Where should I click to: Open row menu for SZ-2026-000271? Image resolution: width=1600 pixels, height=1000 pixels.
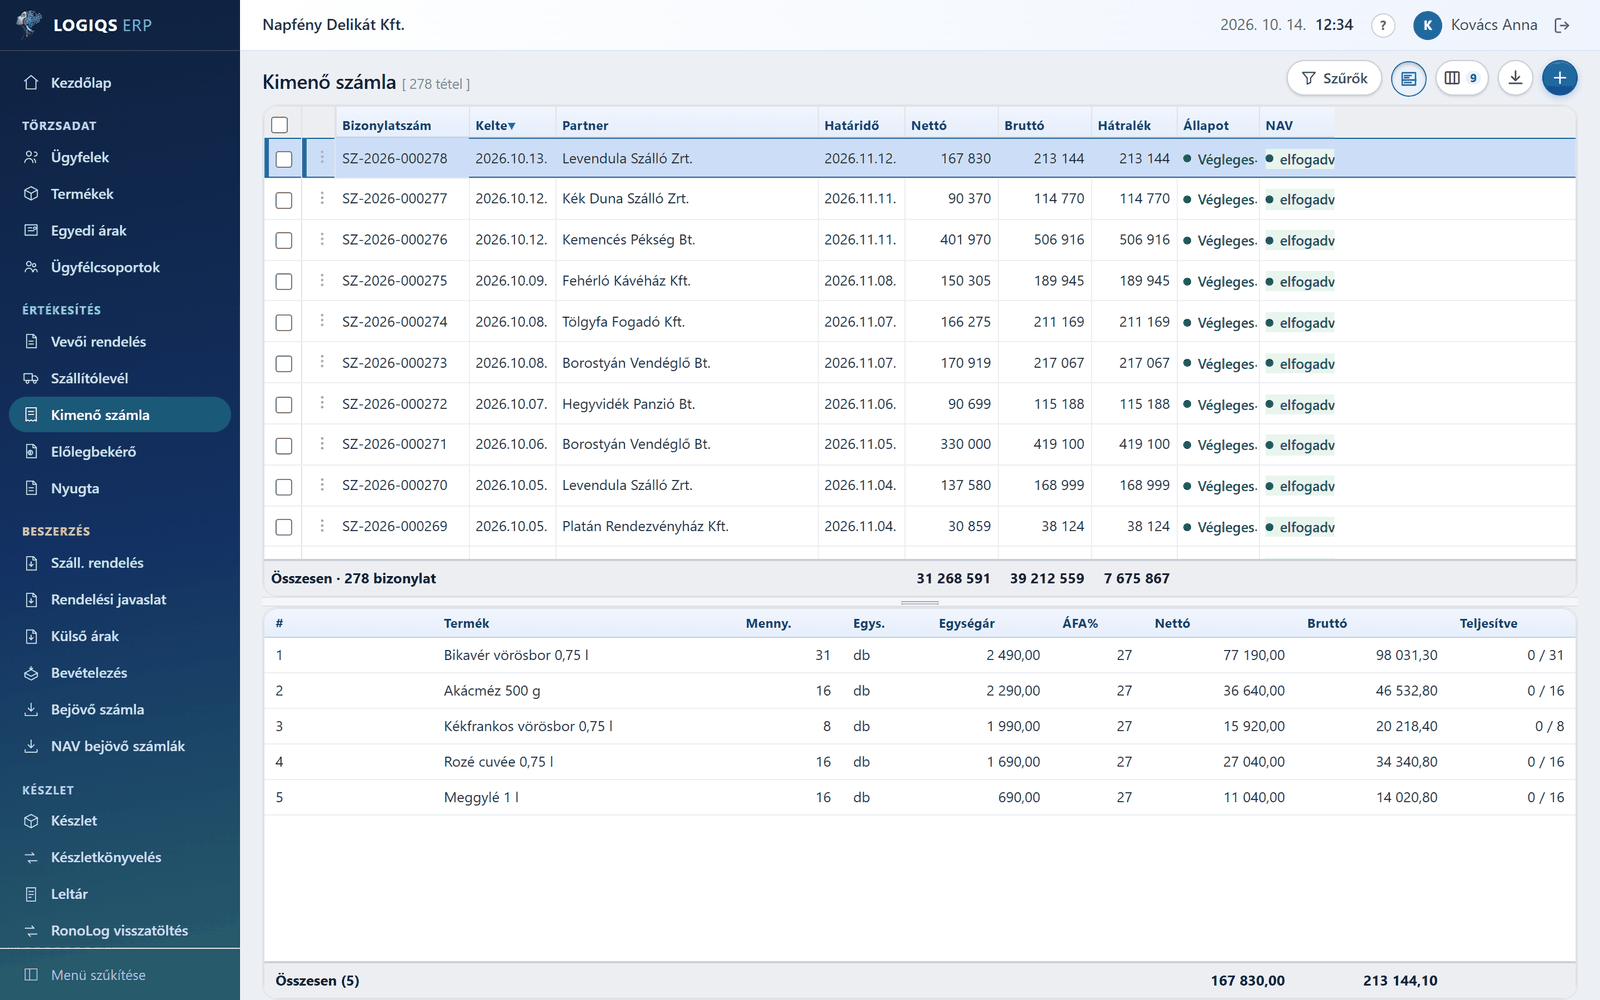tap(322, 444)
